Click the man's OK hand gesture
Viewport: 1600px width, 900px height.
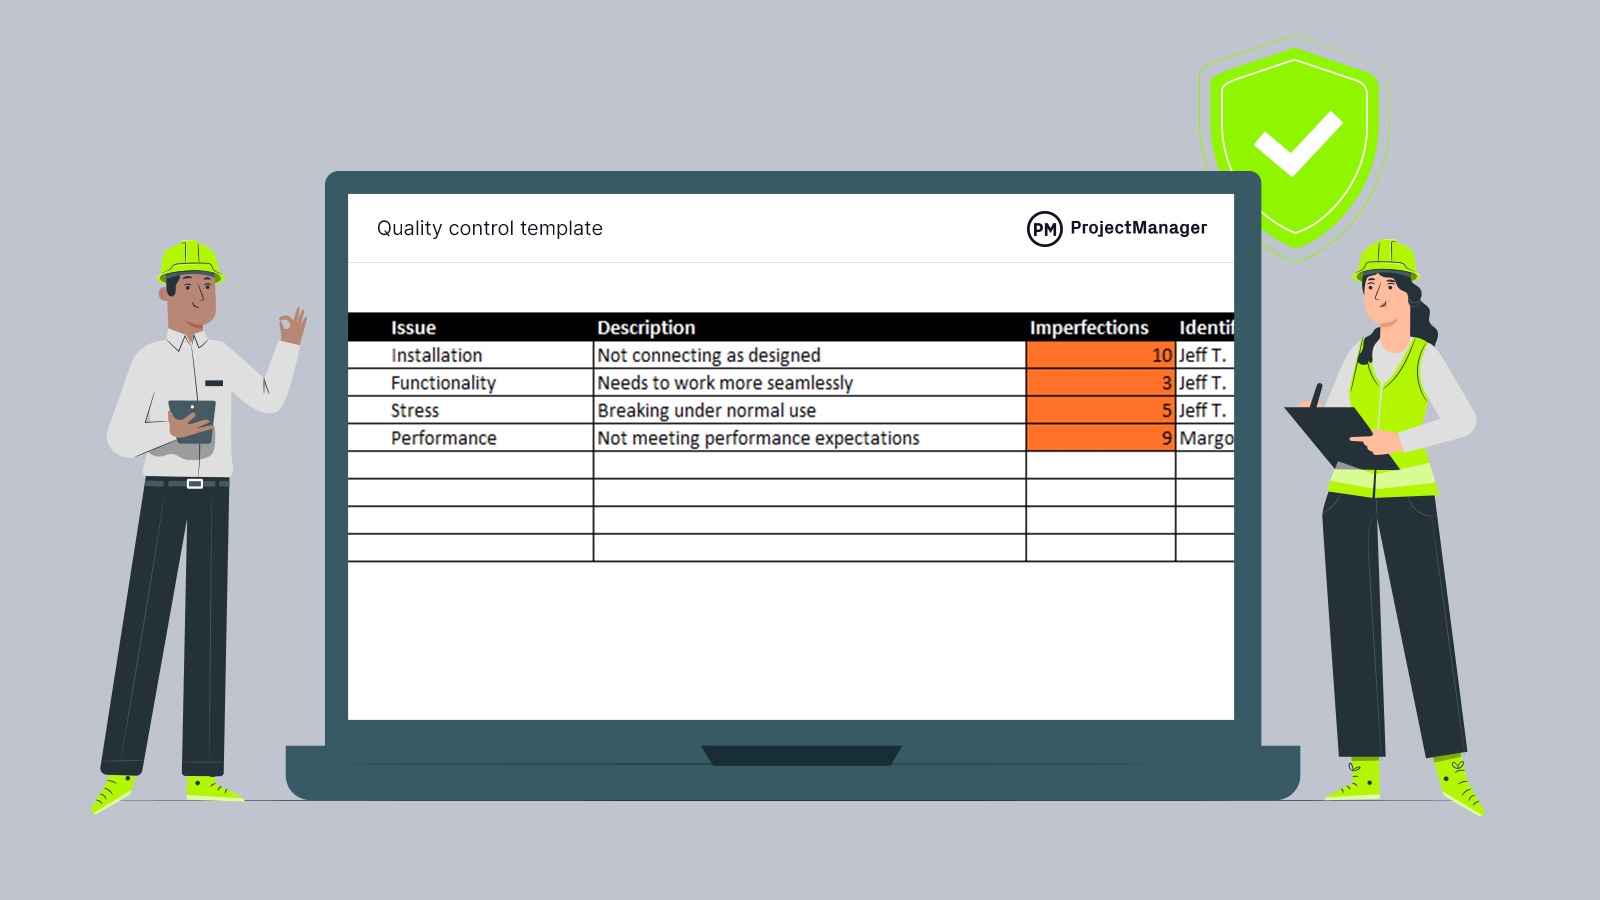tap(292, 326)
